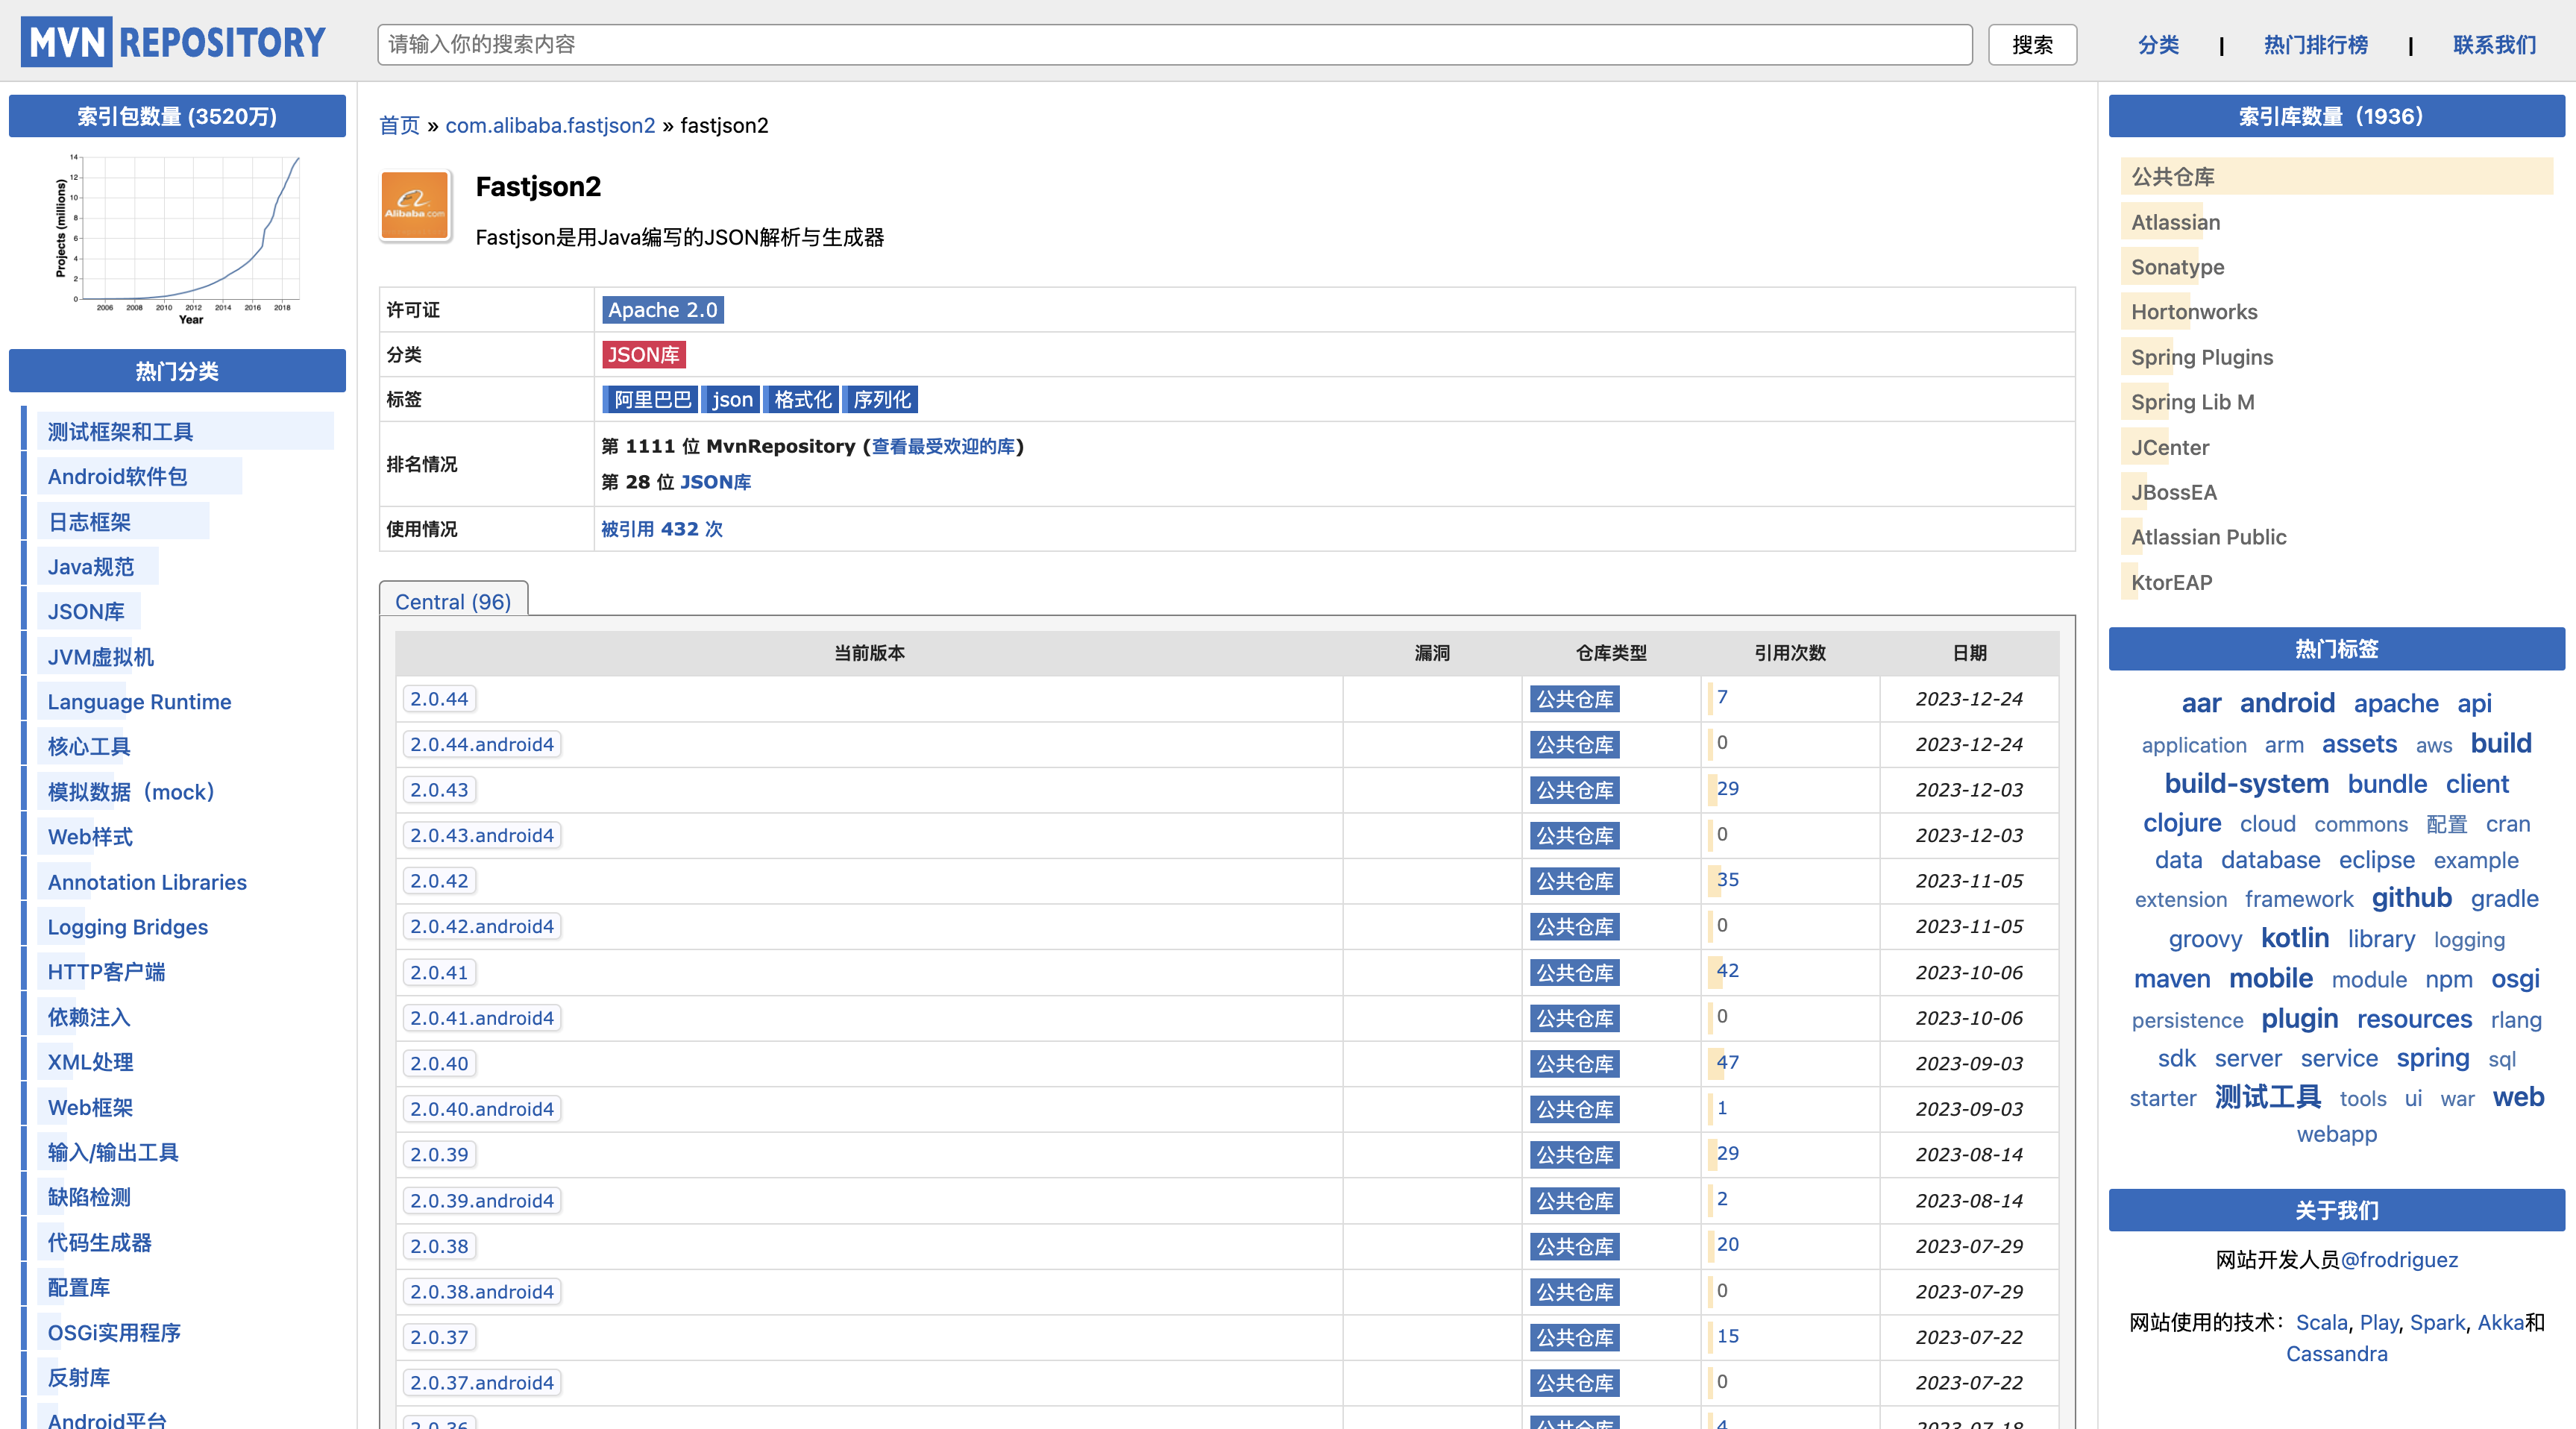Open version 2.0.43.android4 link

pos(481,835)
